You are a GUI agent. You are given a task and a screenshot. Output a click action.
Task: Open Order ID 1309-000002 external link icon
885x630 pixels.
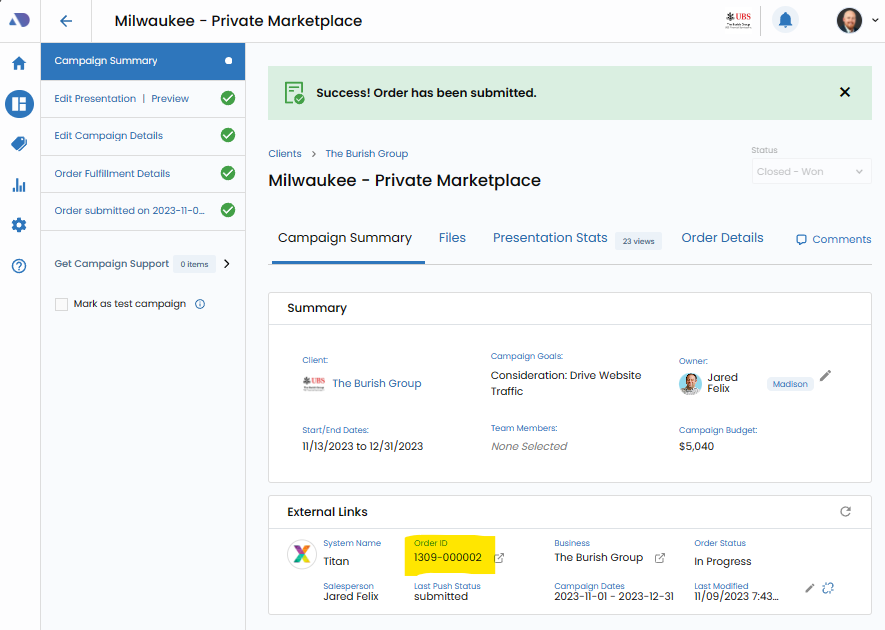coord(499,558)
